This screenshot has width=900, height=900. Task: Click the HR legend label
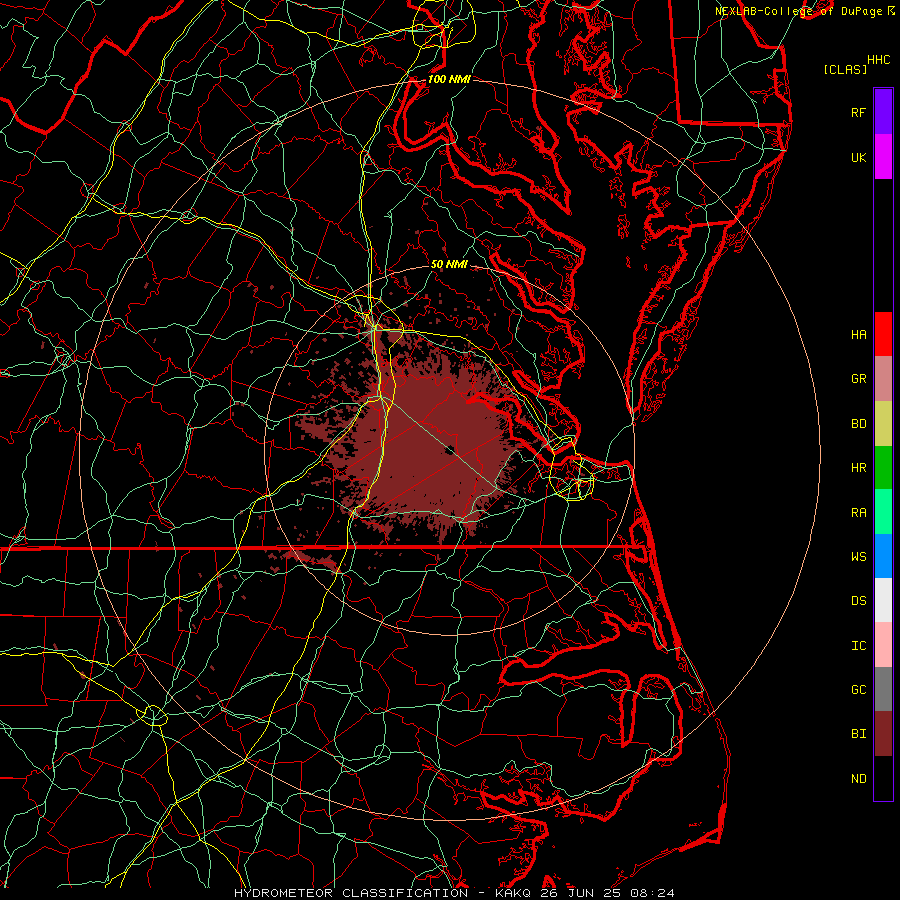click(x=858, y=467)
